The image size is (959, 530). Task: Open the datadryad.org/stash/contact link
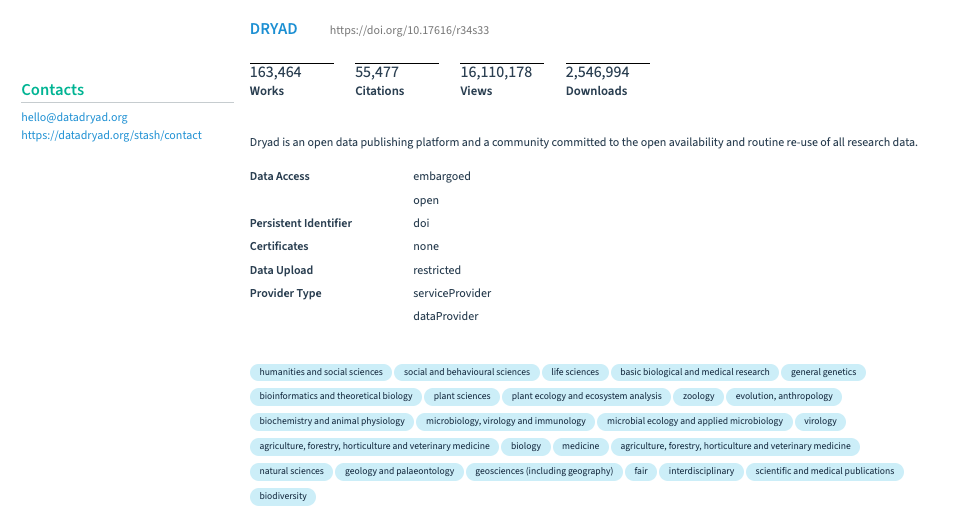click(x=111, y=135)
